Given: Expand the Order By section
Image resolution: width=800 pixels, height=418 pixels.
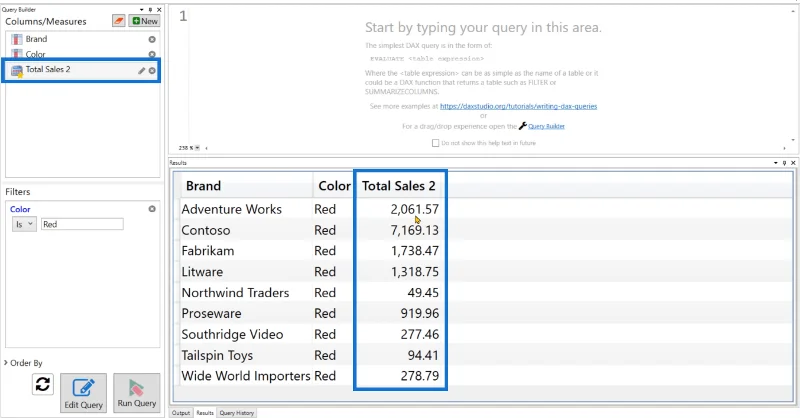Looking at the screenshot, I should click(23, 363).
